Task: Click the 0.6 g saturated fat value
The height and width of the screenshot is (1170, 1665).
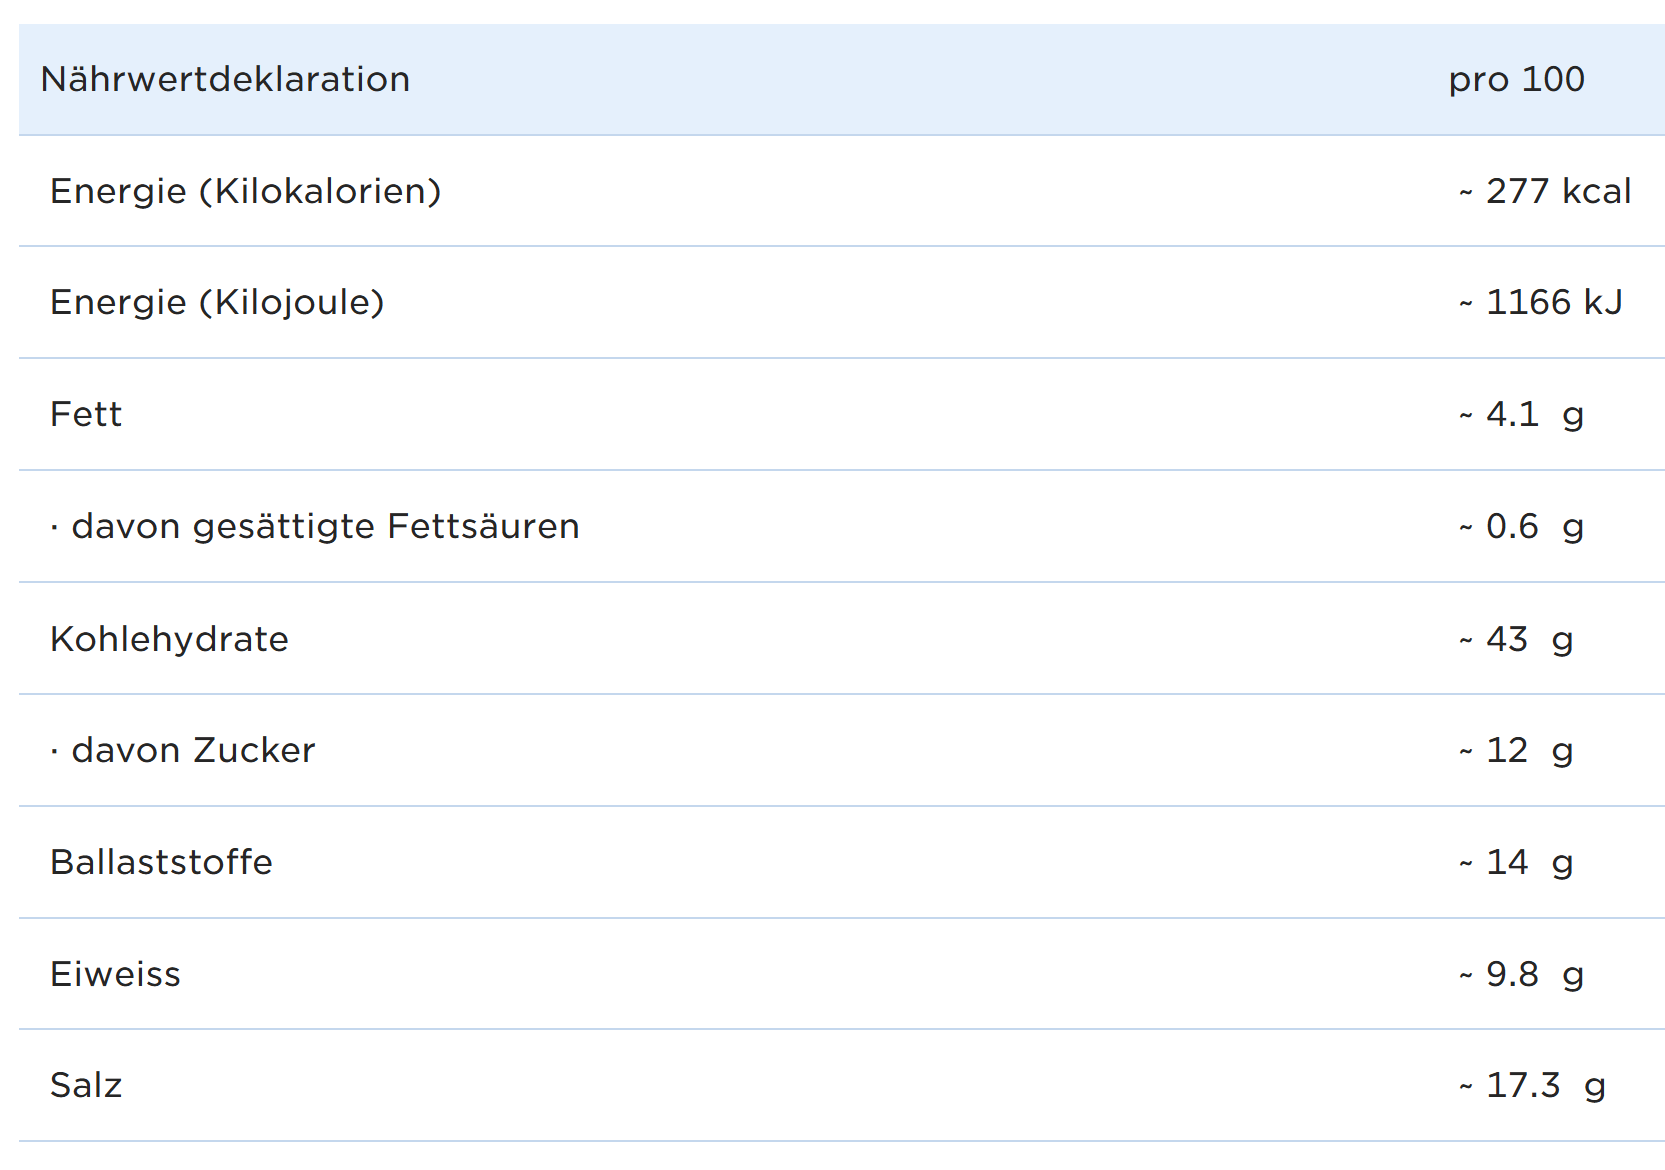Action: point(1522,526)
